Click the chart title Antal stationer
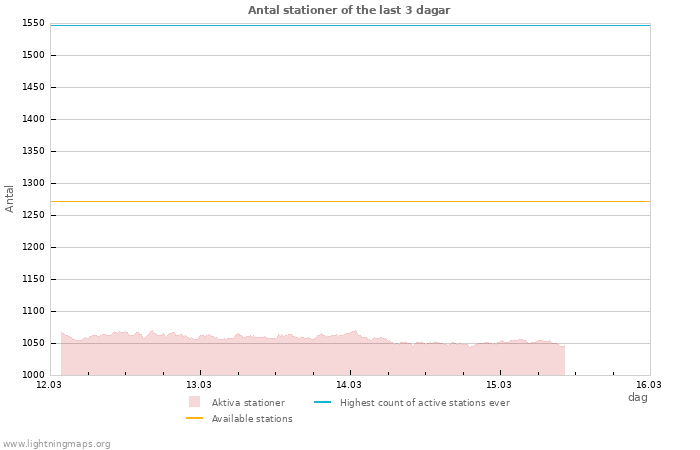This screenshot has height=450, width=700. click(349, 10)
